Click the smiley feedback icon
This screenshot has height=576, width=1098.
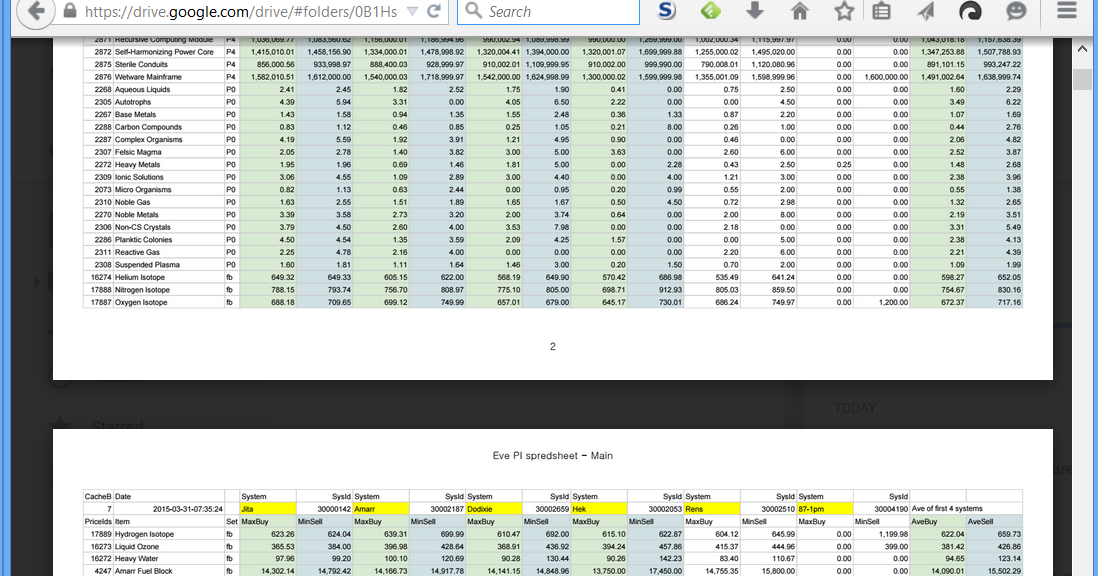(x=1016, y=12)
